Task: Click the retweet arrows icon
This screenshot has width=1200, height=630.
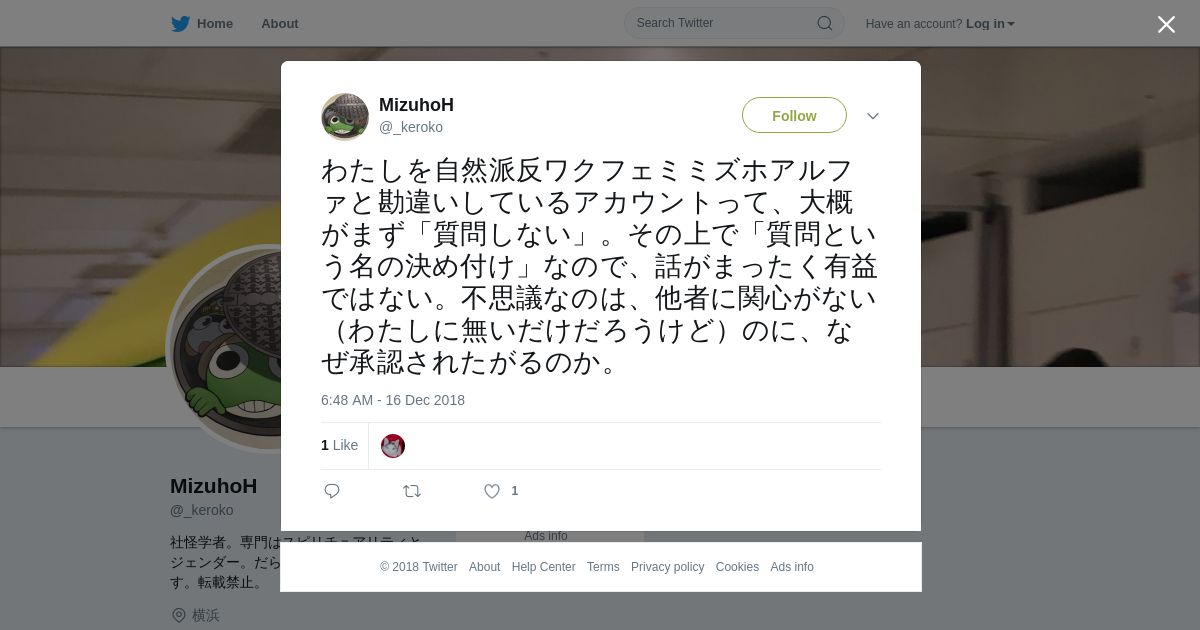Action: point(412,491)
